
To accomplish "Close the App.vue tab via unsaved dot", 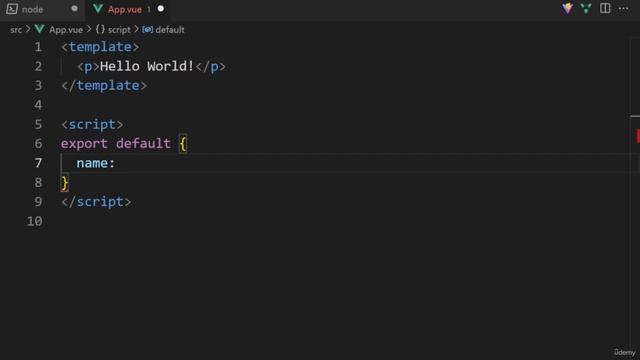I will [161, 9].
